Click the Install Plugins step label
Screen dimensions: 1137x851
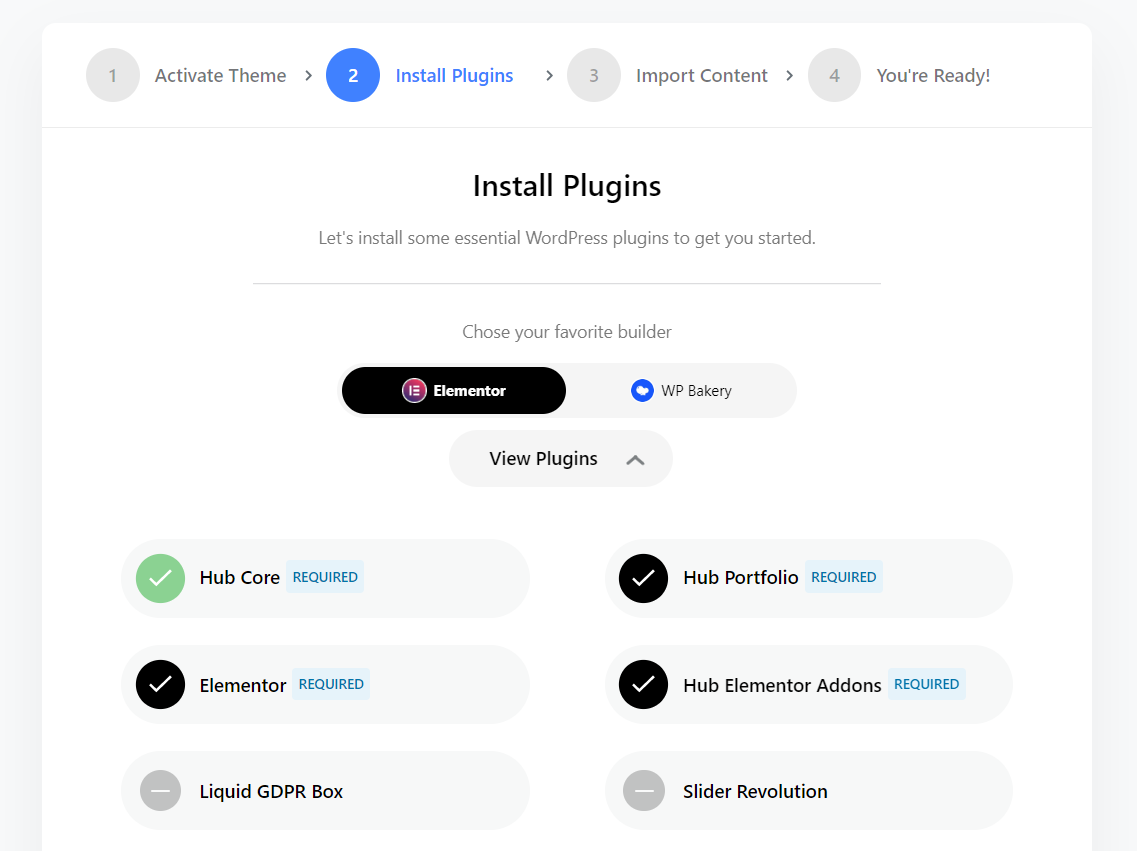pos(454,76)
